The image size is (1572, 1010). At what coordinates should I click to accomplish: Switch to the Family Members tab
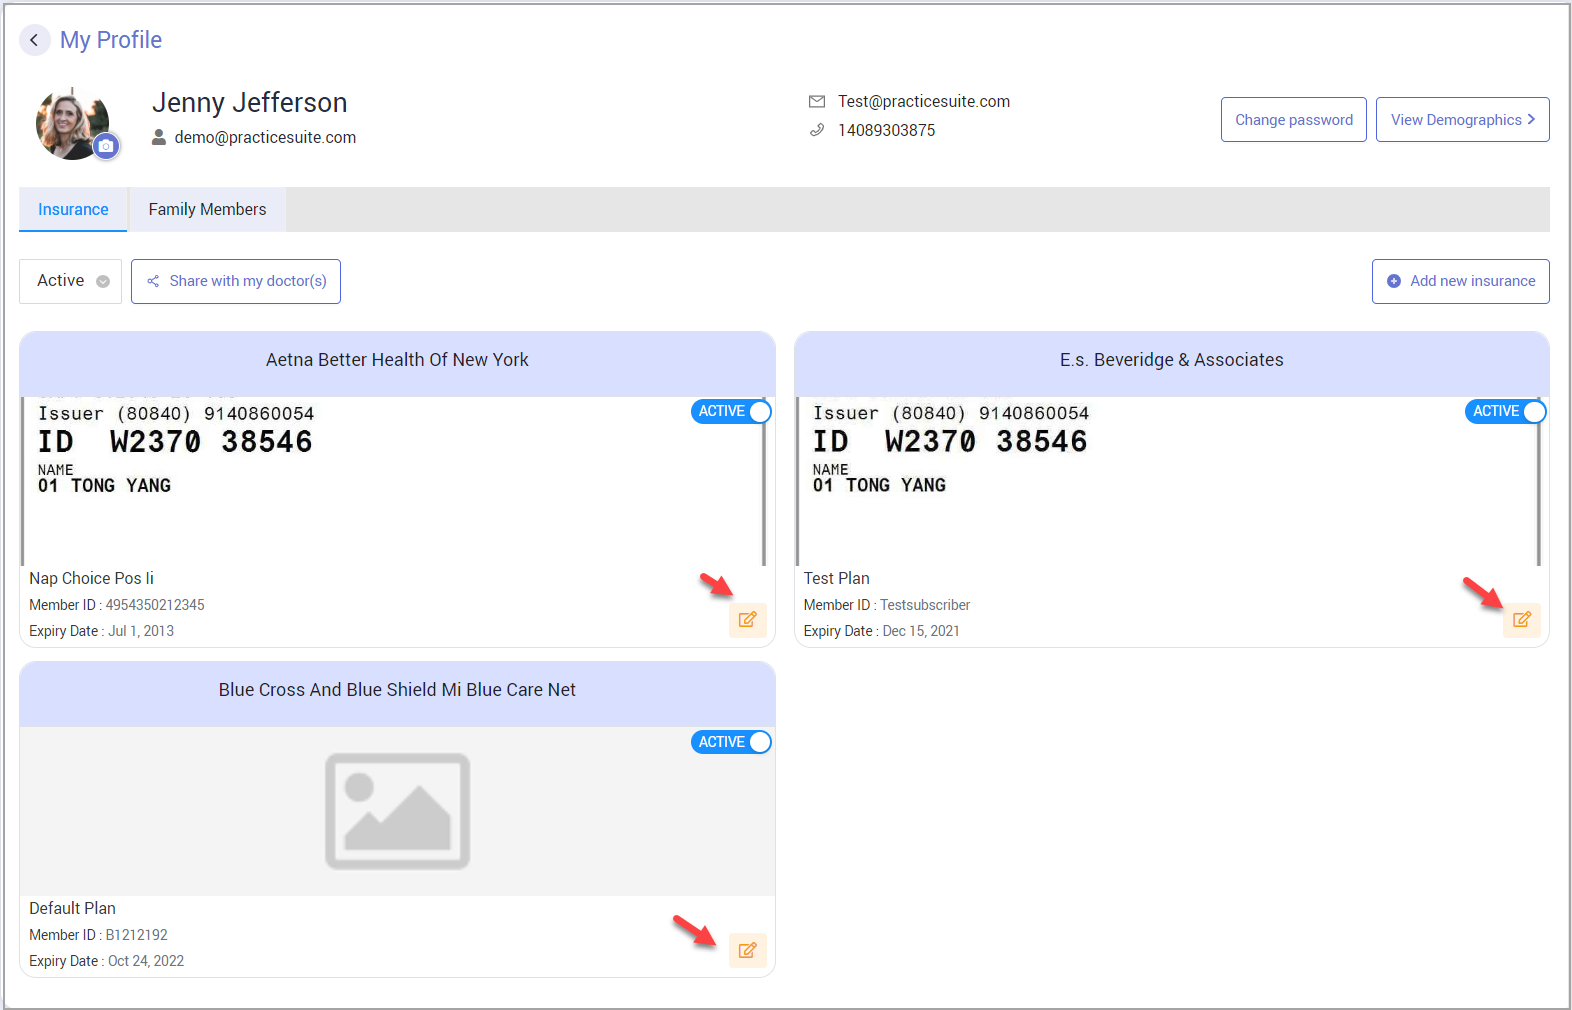(x=207, y=210)
